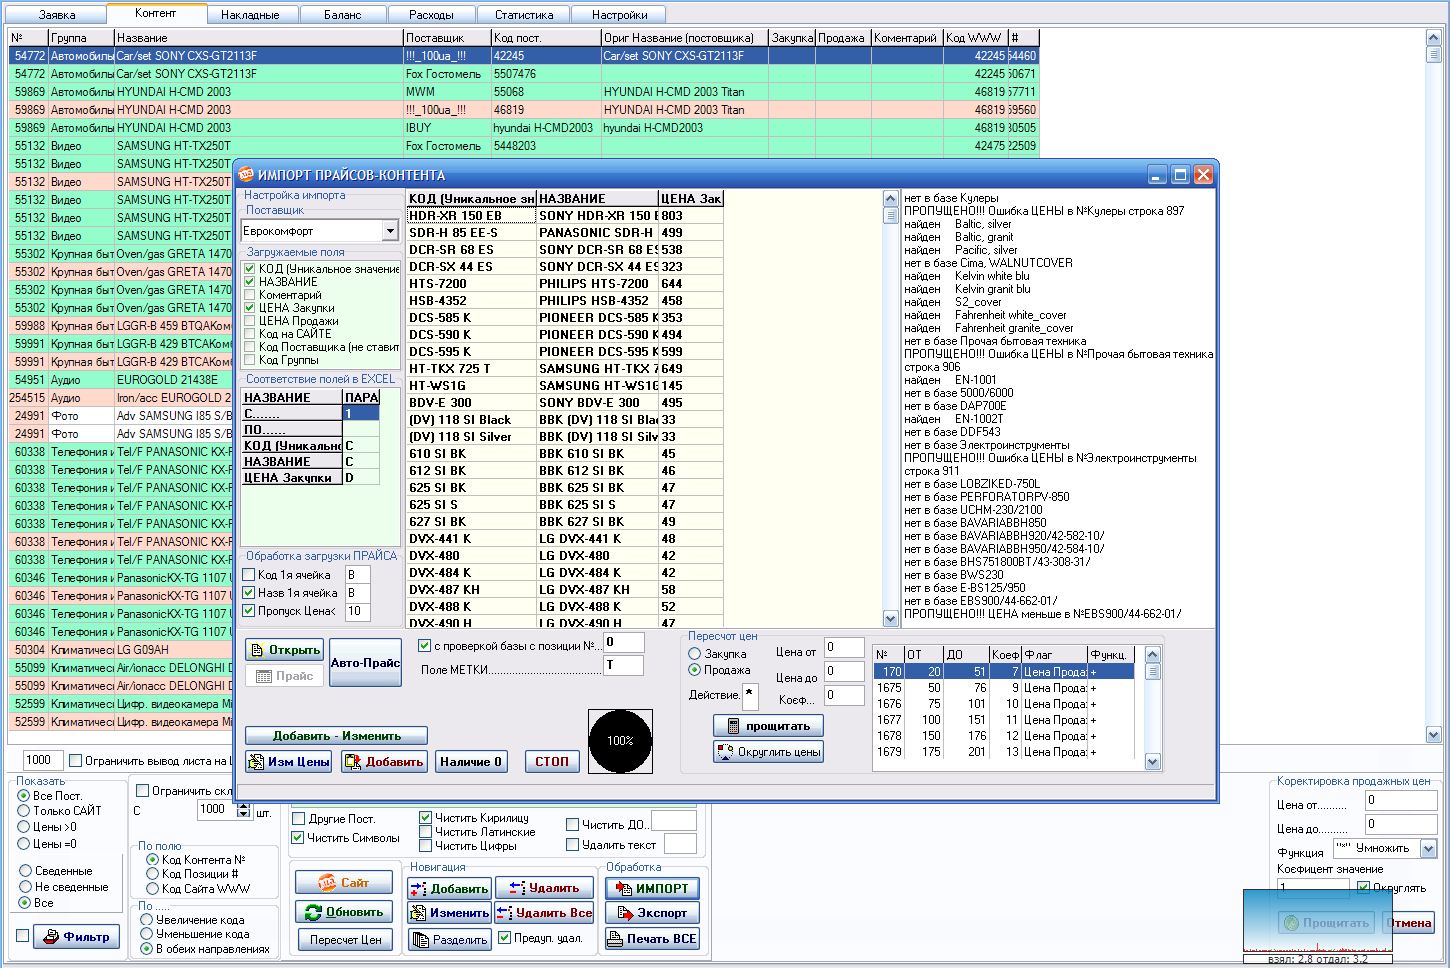The width and height of the screenshot is (1450, 968).
Task: Click the Экспорт button with arrow icon
Action: point(652,913)
